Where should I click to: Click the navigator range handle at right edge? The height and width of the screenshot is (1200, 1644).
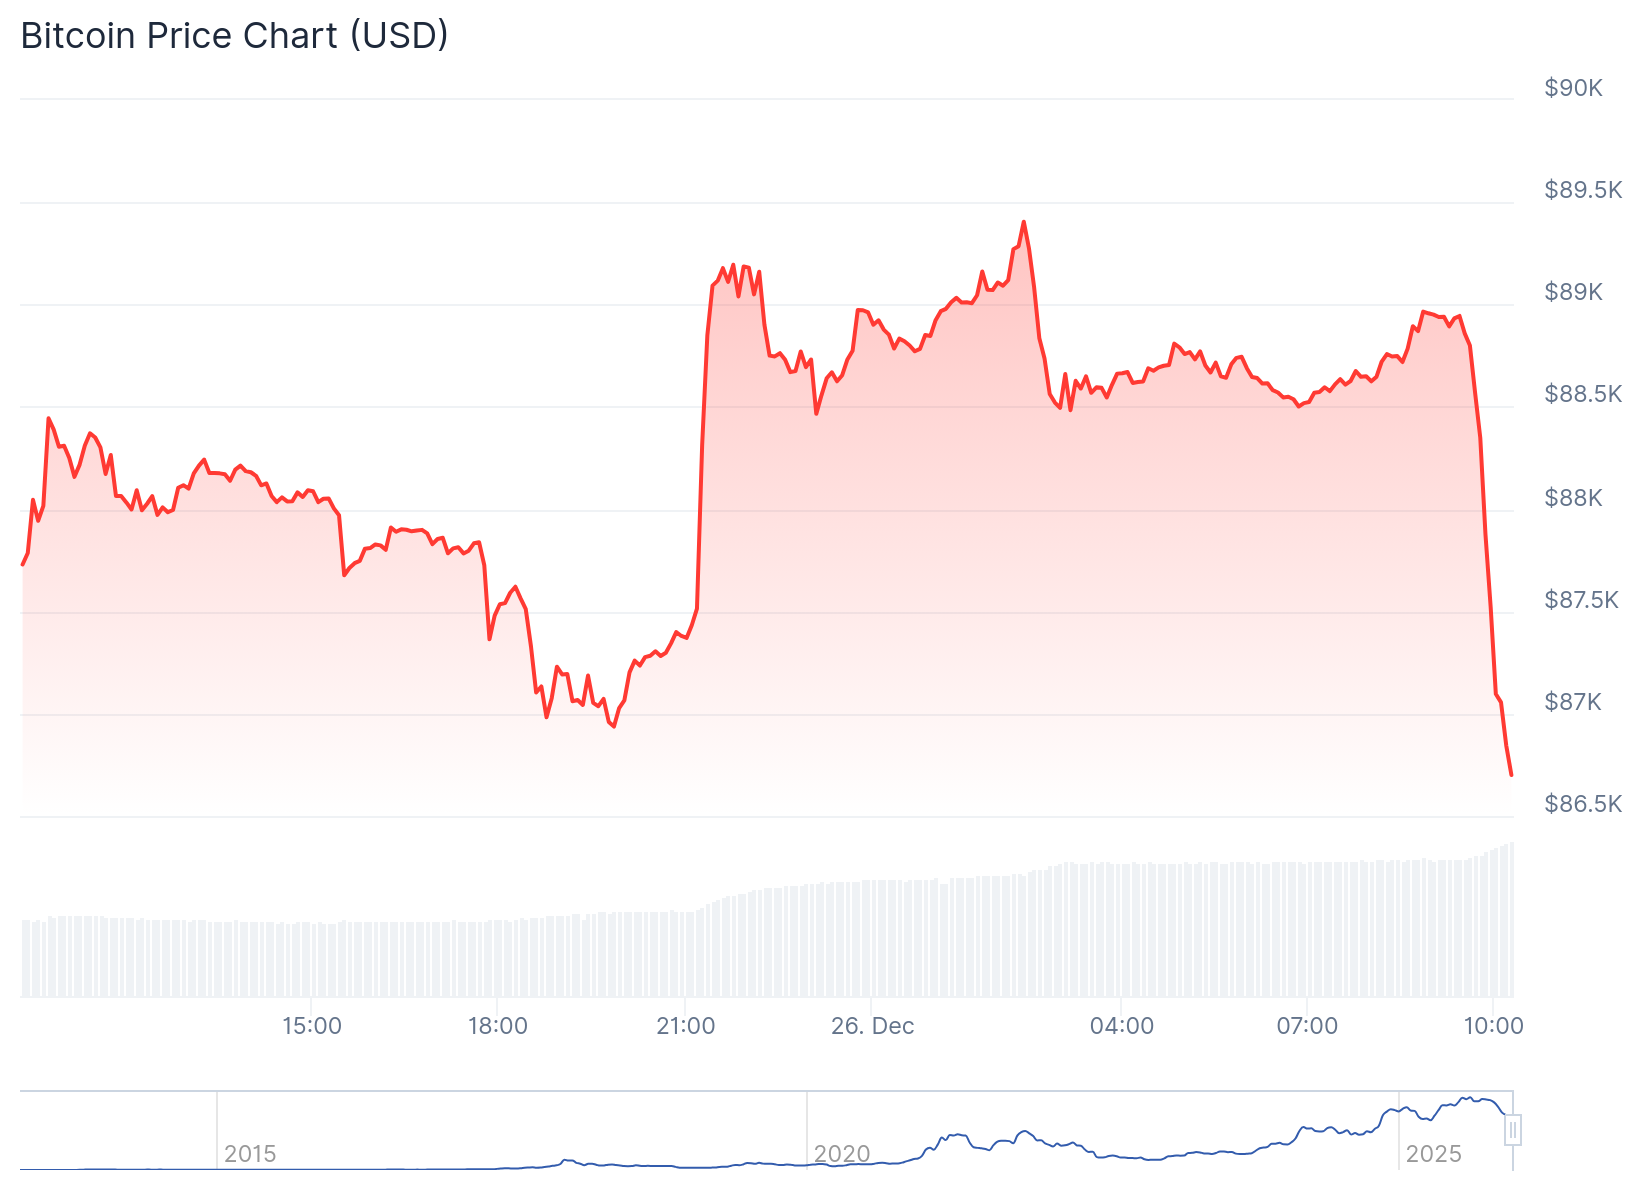pos(1513,1131)
